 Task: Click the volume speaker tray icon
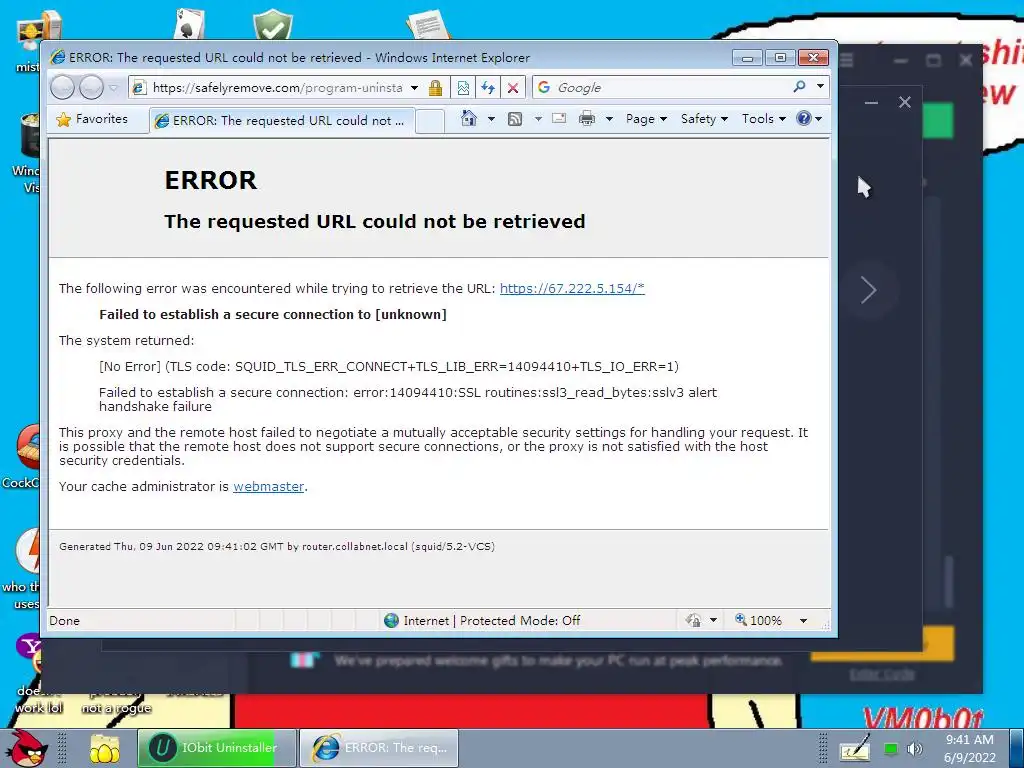915,748
